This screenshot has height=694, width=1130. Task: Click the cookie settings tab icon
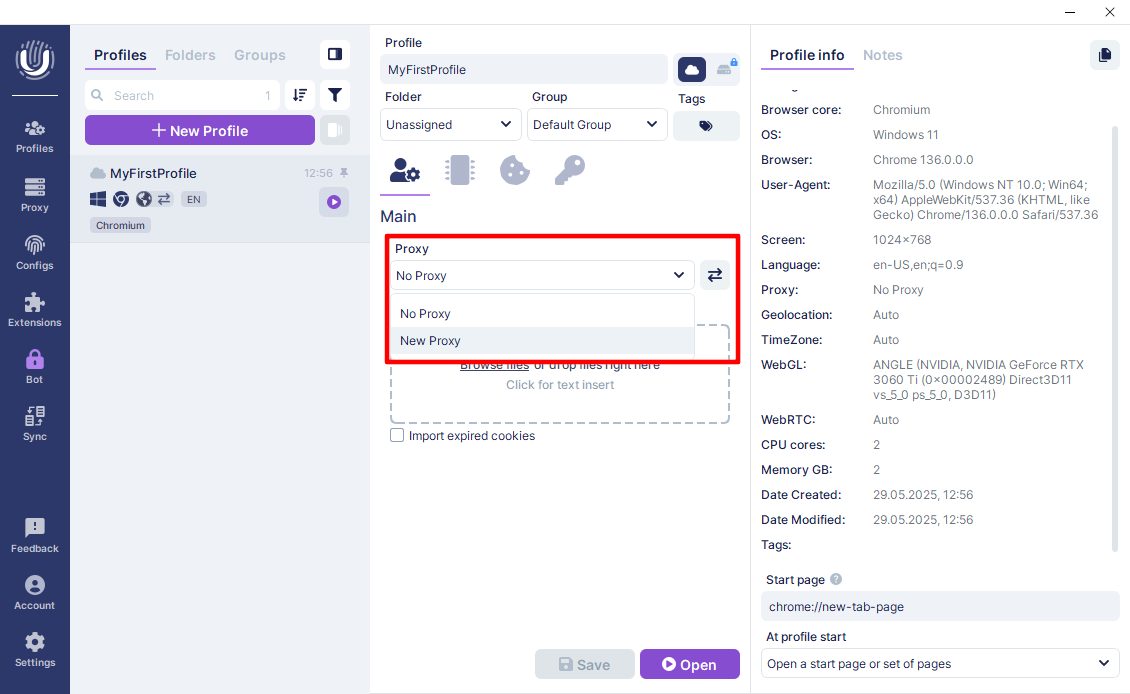click(514, 170)
